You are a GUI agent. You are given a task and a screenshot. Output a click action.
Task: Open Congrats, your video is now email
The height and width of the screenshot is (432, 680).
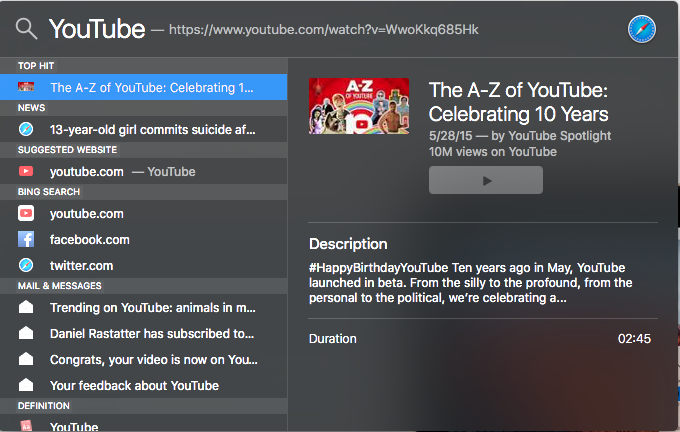pyautogui.click(x=144, y=360)
